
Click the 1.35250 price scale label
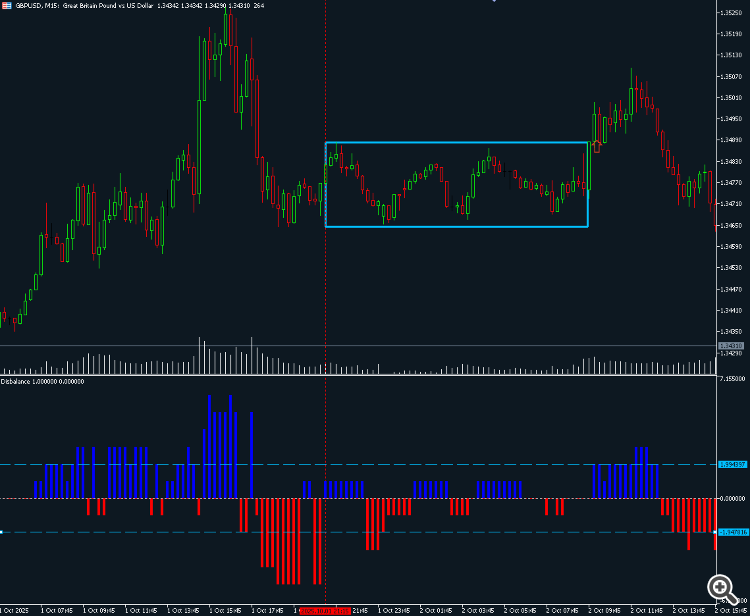[x=731, y=12]
